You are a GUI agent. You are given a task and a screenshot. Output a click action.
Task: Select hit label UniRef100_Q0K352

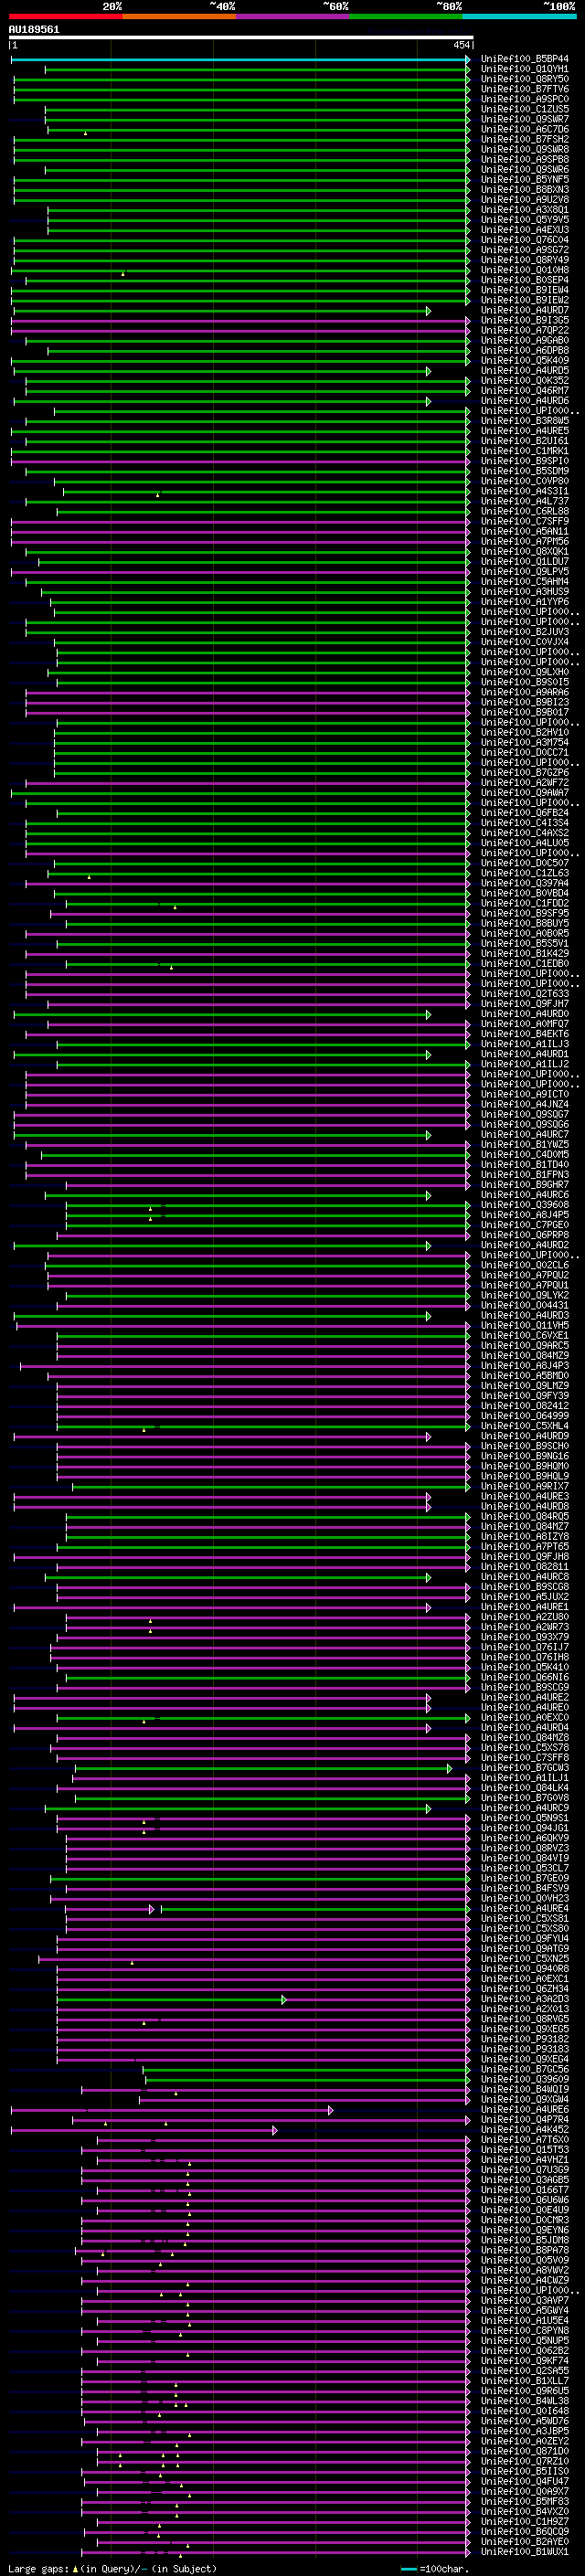524,381
